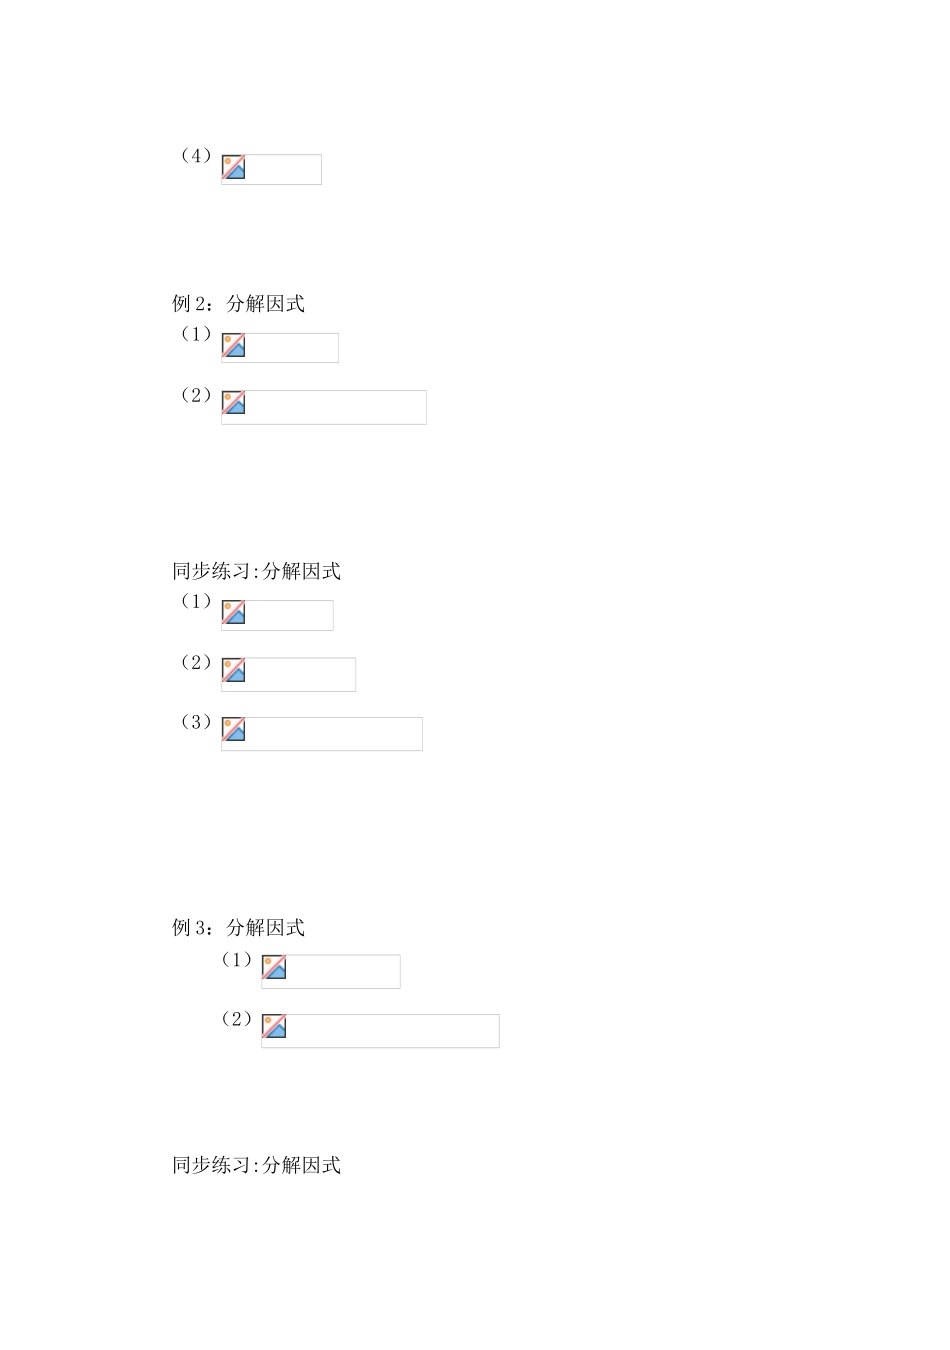Screen dimensions: 950x1350
Task: Click the (1) label under first 同步练习
Action: (196, 601)
